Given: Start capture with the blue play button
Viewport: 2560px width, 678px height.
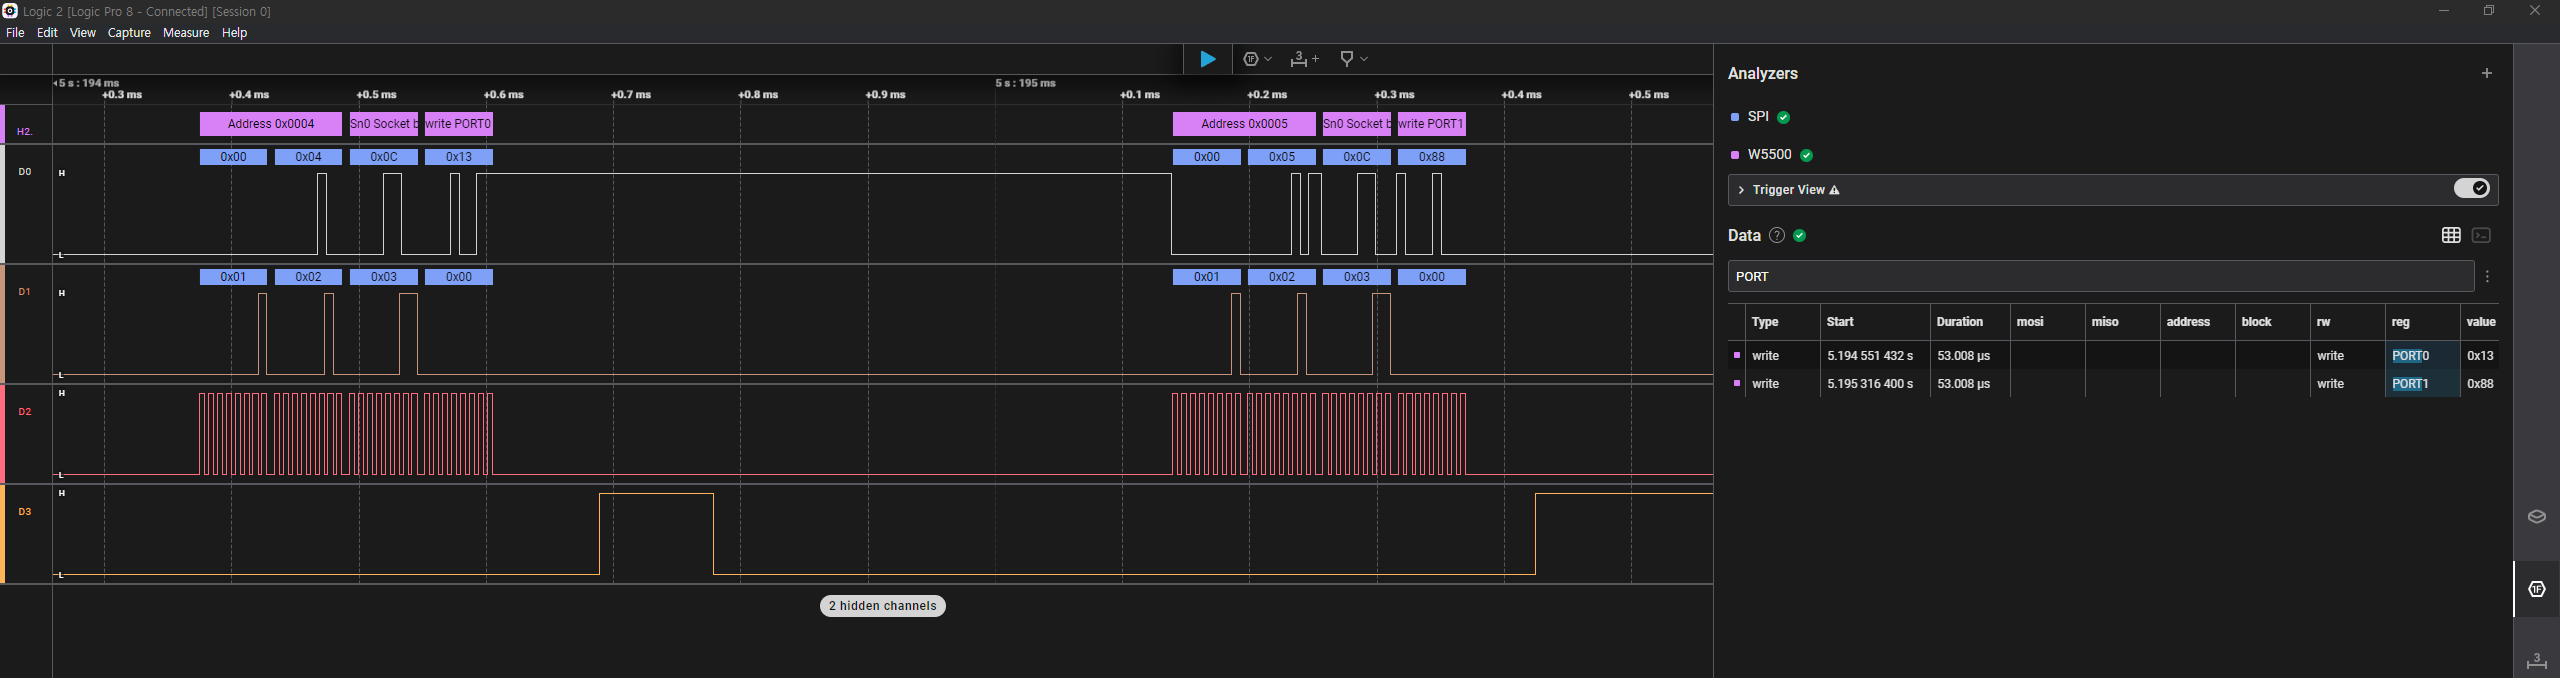Looking at the screenshot, I should (x=1208, y=59).
